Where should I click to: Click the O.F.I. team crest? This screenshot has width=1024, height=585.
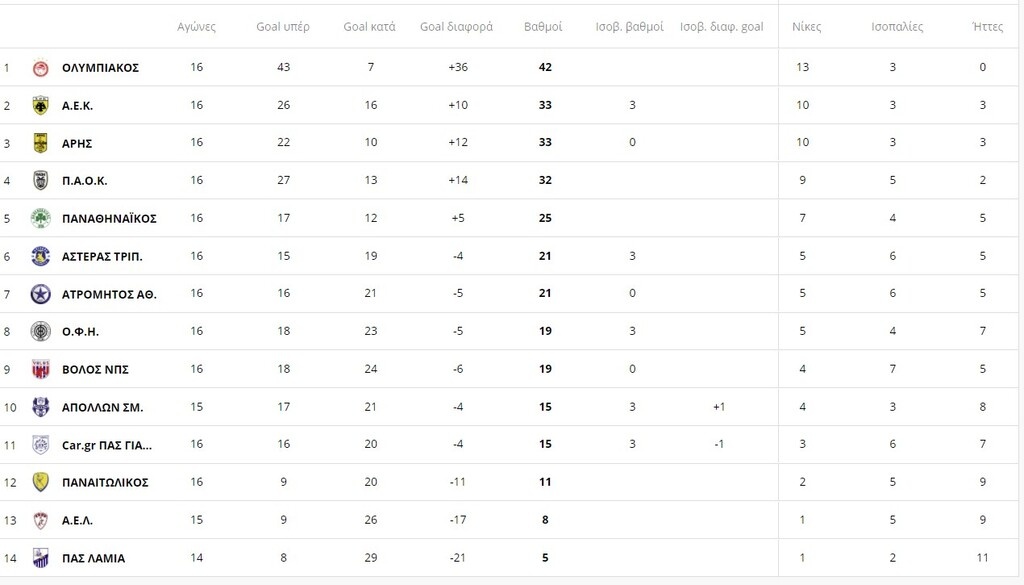pos(40,332)
